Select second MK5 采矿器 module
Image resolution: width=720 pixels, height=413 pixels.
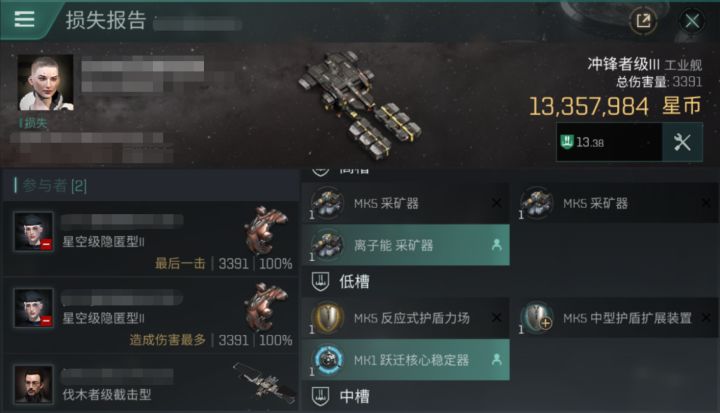[x=615, y=203]
